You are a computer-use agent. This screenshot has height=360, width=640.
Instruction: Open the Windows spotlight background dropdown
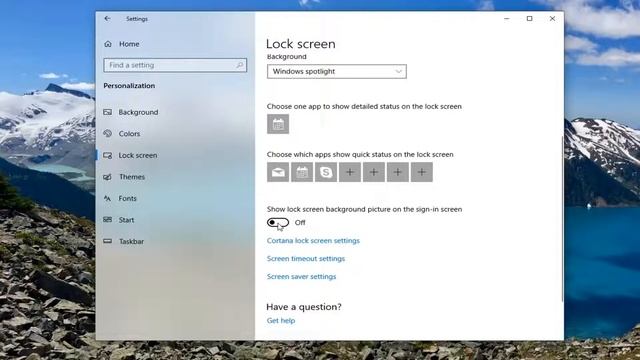[337, 71]
